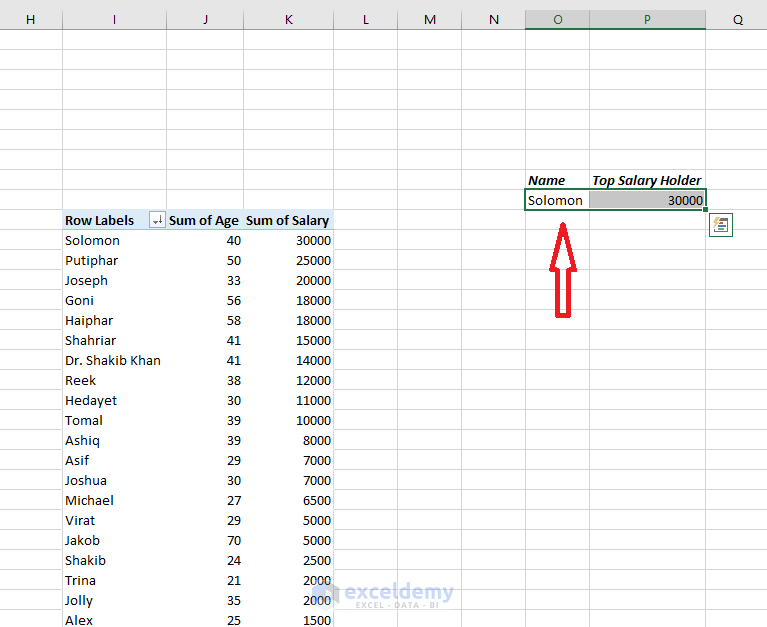767x627 pixels.
Task: Select the 'Hedayet' row label
Action: [114, 401]
